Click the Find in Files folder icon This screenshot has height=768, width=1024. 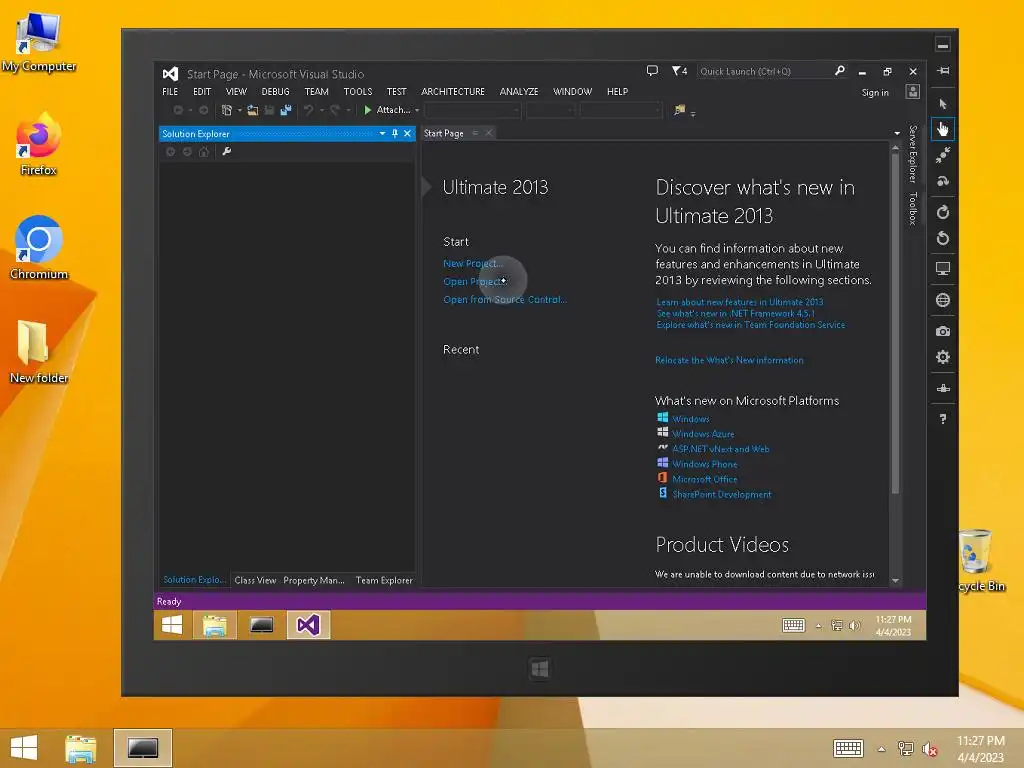click(679, 110)
